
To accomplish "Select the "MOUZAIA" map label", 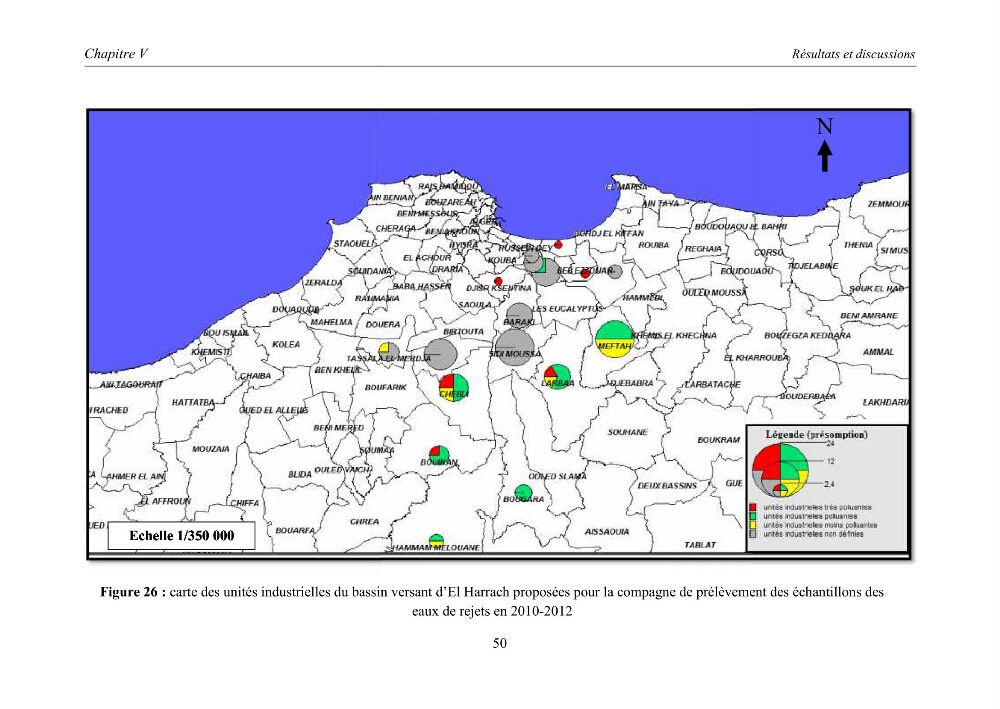I will (210, 450).
